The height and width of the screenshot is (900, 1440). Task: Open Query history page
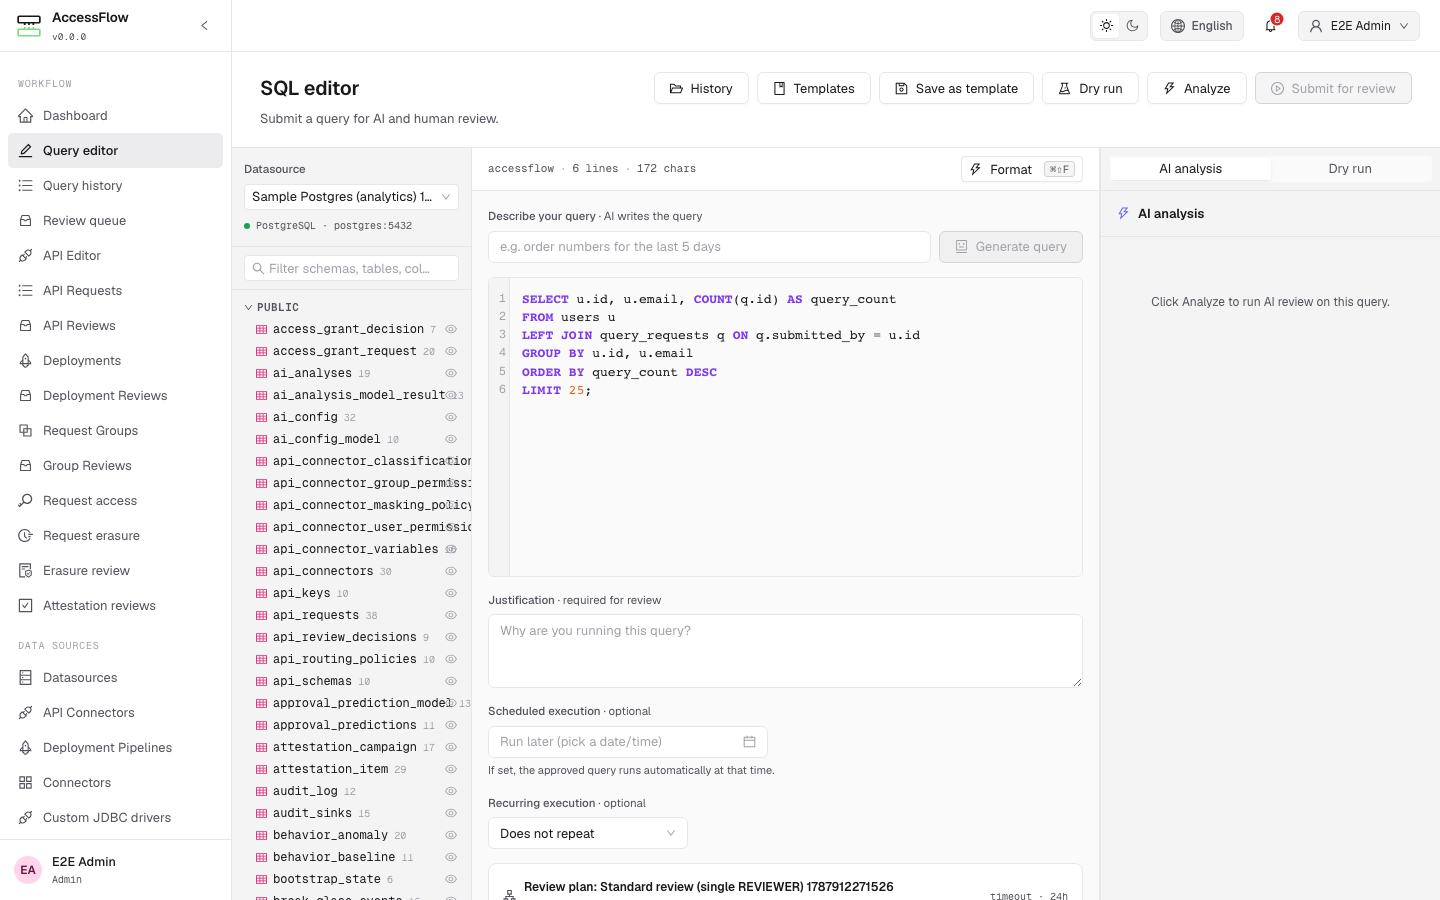115,186
